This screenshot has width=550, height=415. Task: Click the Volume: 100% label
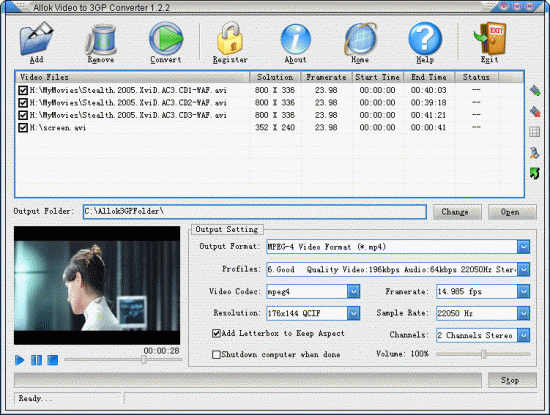[402, 354]
